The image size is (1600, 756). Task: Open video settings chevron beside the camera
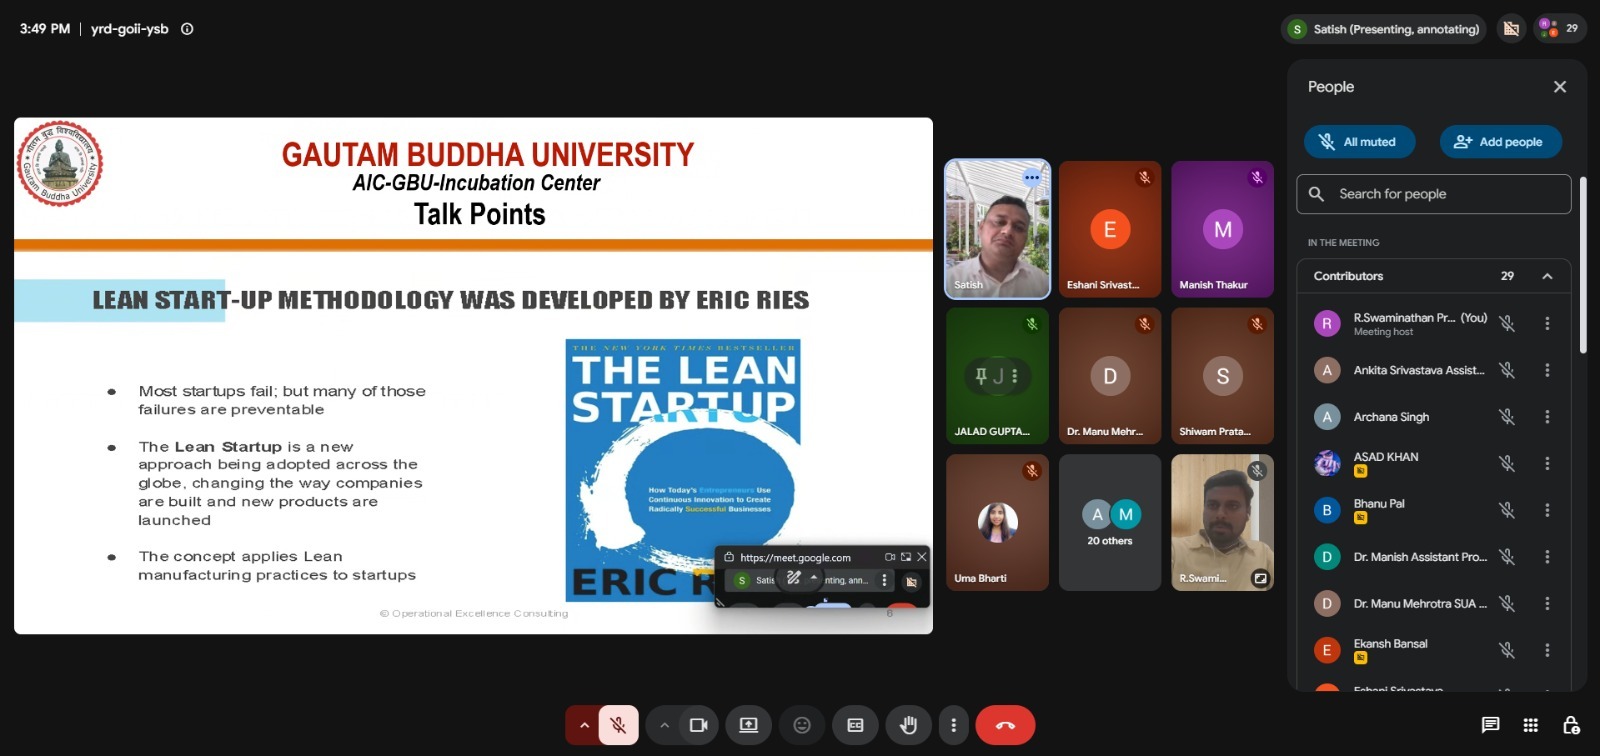(x=664, y=725)
